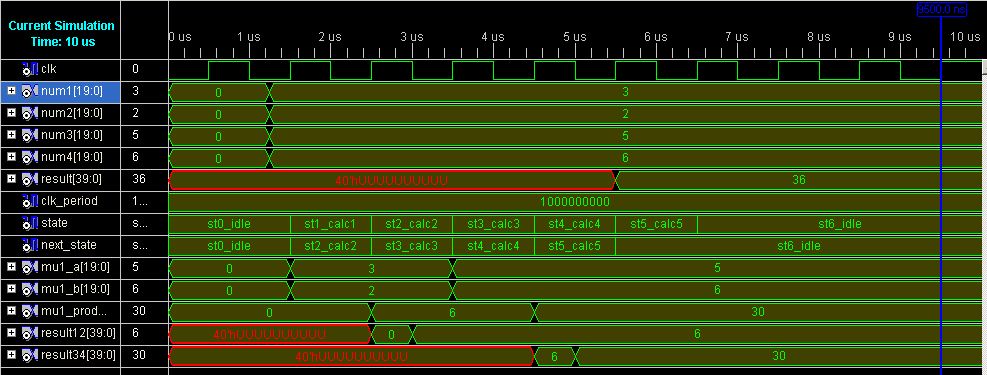Expand the num2[19:0] bus signal

(12, 114)
